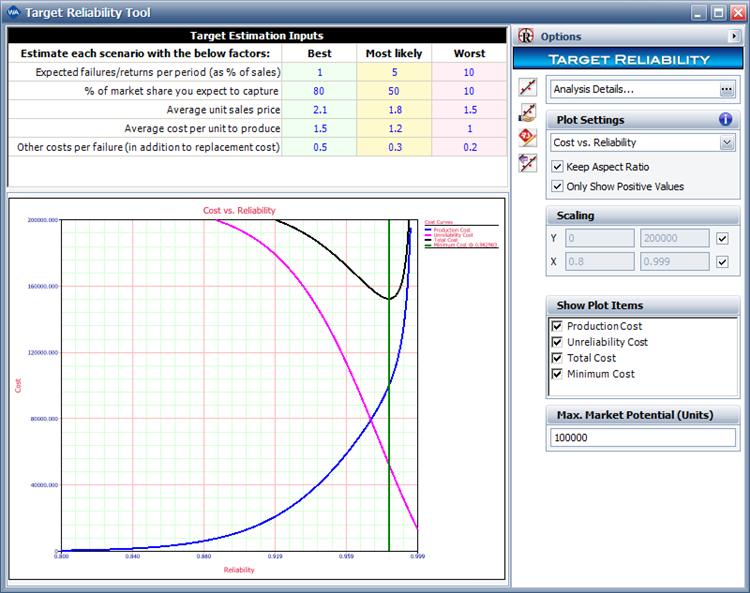Click plot icon with purple arrow

528,162
